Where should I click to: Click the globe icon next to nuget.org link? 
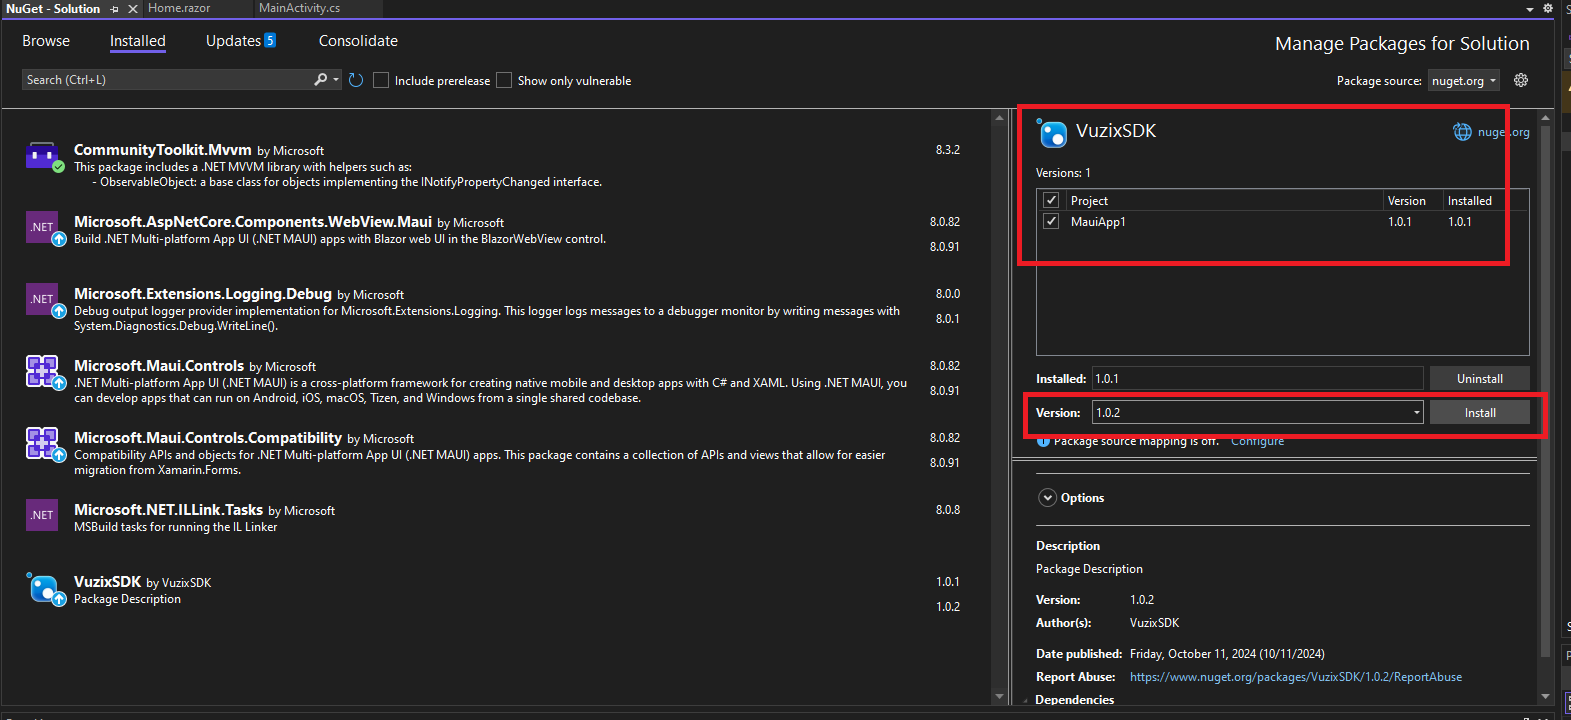point(1462,132)
